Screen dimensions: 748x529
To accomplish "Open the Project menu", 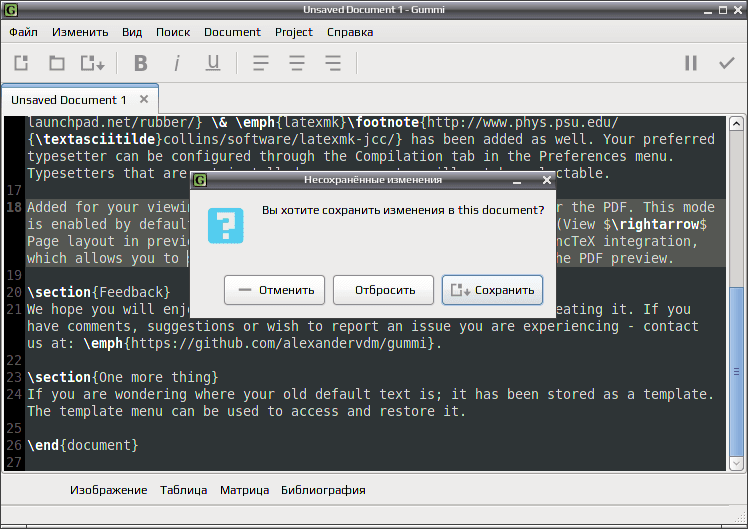I will coord(293,32).
